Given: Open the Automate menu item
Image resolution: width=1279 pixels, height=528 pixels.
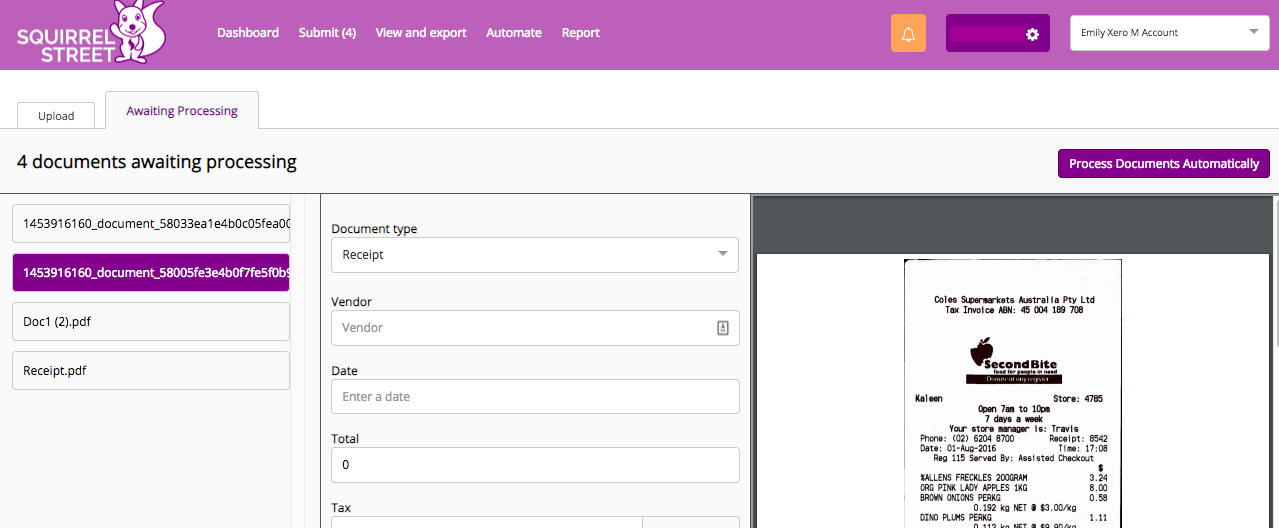Looking at the screenshot, I should (x=514, y=33).
